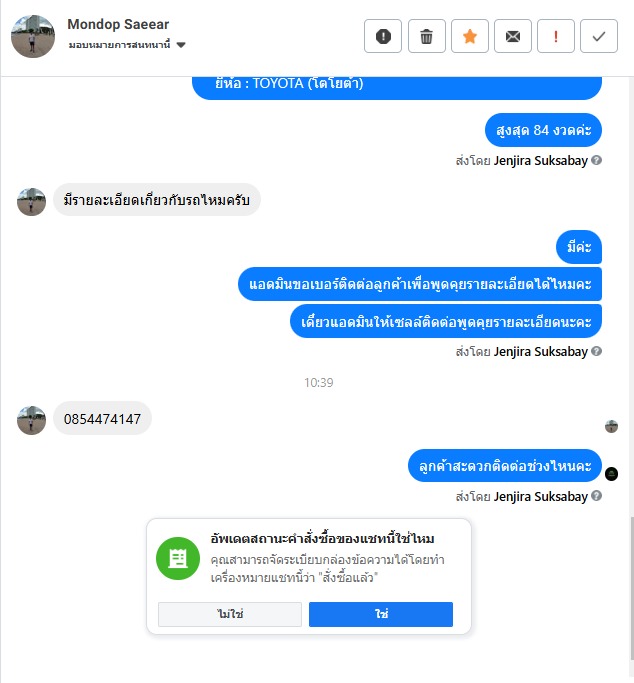The height and width of the screenshot is (683, 634).
Task: Click help icon beside last Jenjira Suksabay label
Action: (597, 495)
